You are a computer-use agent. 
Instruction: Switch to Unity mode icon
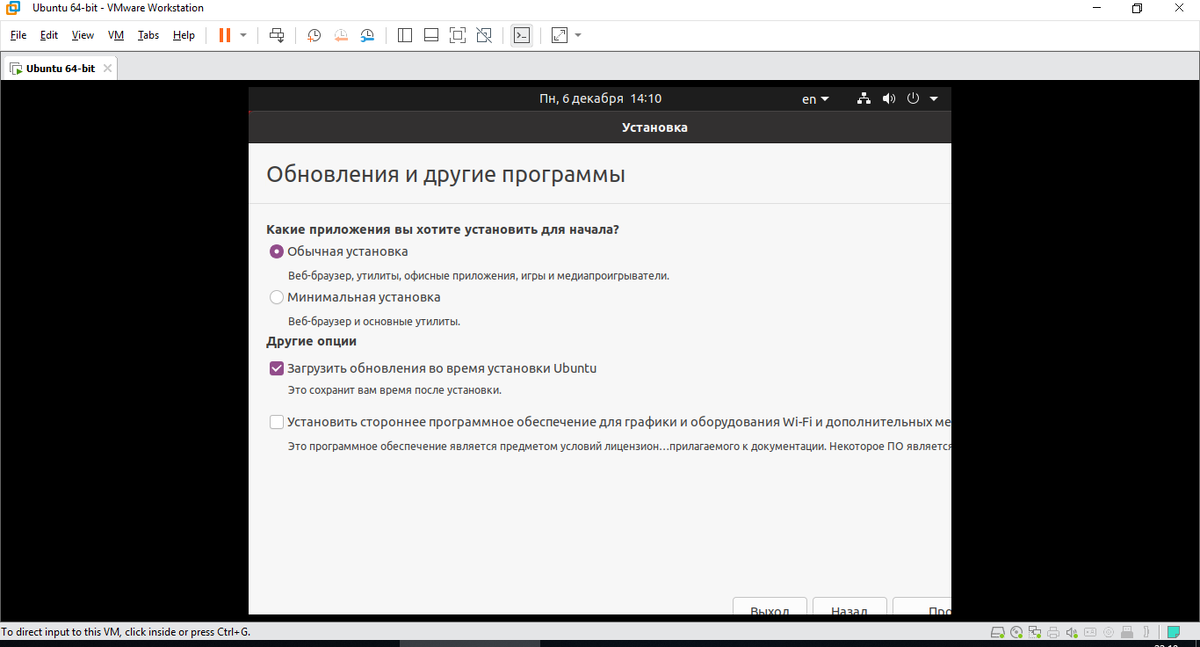click(484, 35)
